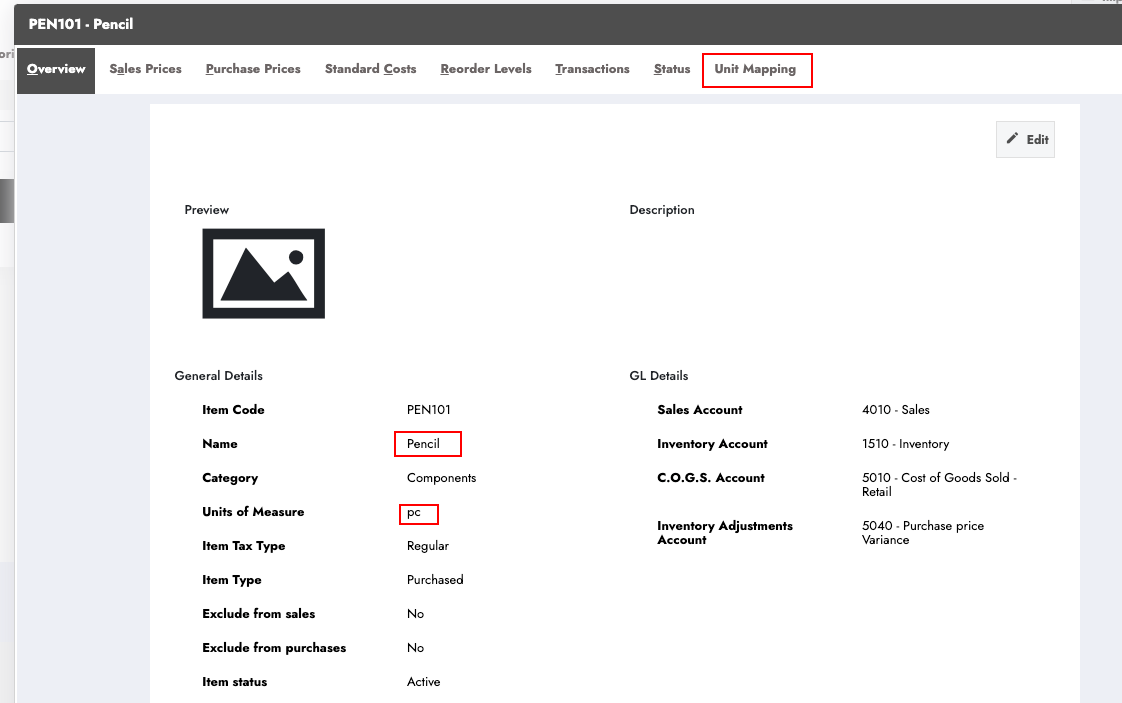The image size is (1122, 703).
Task: Click the Units of Measure field label
Action: click(253, 512)
